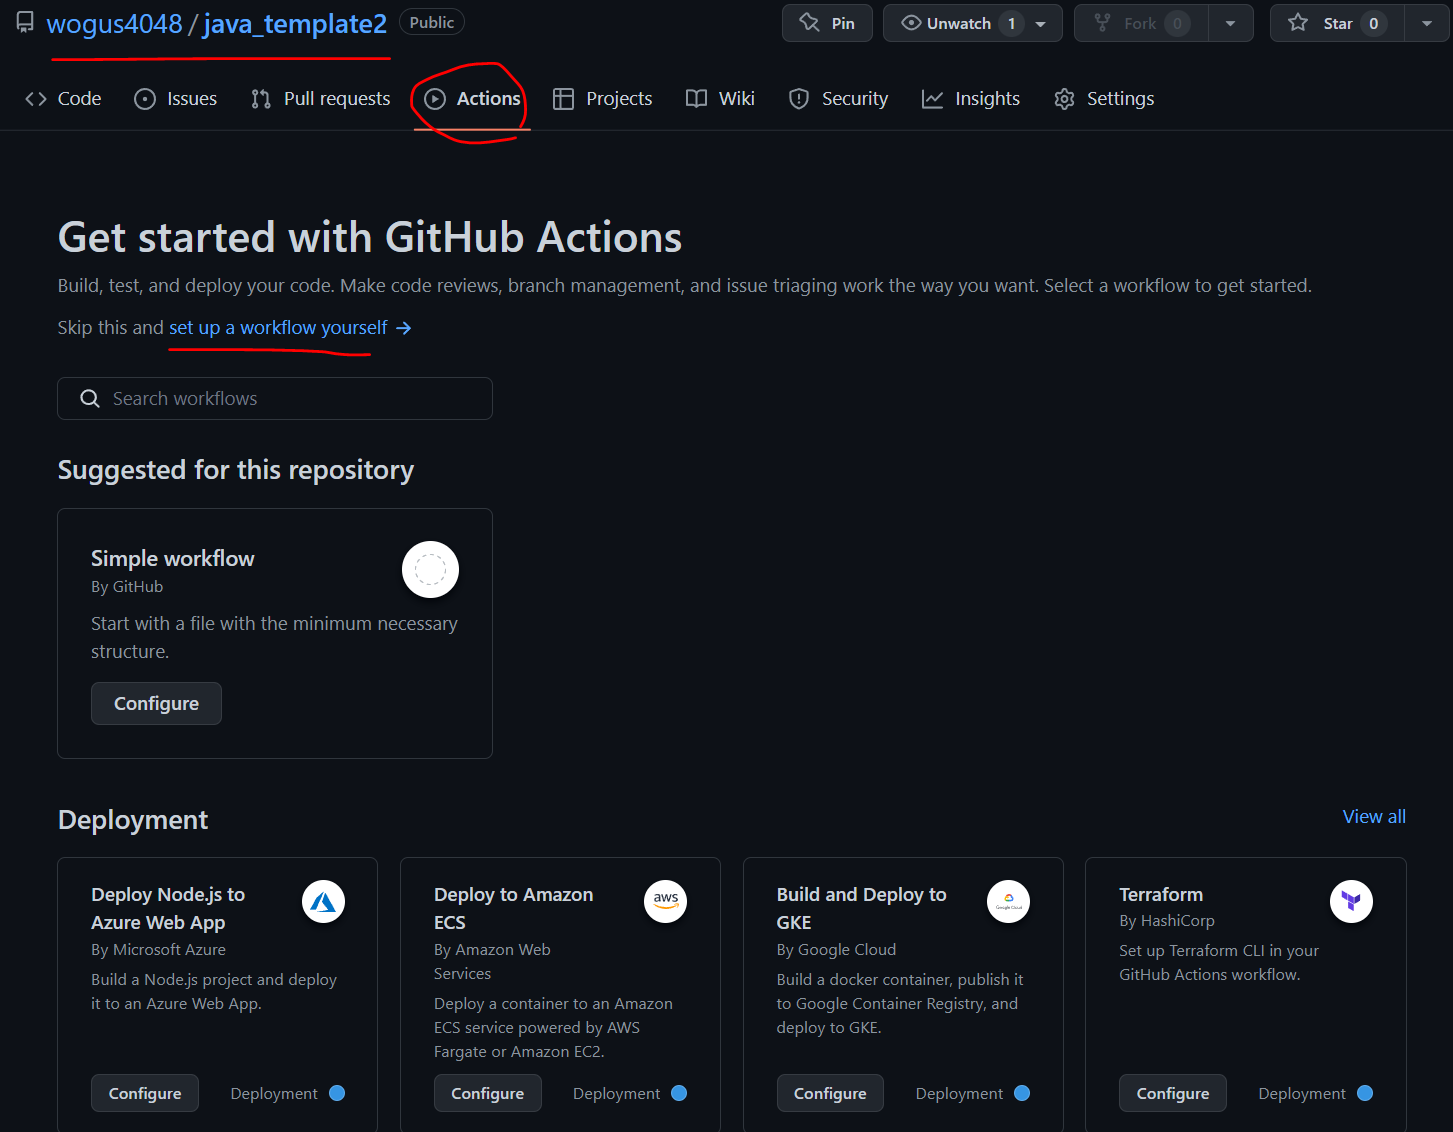Open the Wiki tab
The width and height of the screenshot is (1453, 1132).
point(720,99)
